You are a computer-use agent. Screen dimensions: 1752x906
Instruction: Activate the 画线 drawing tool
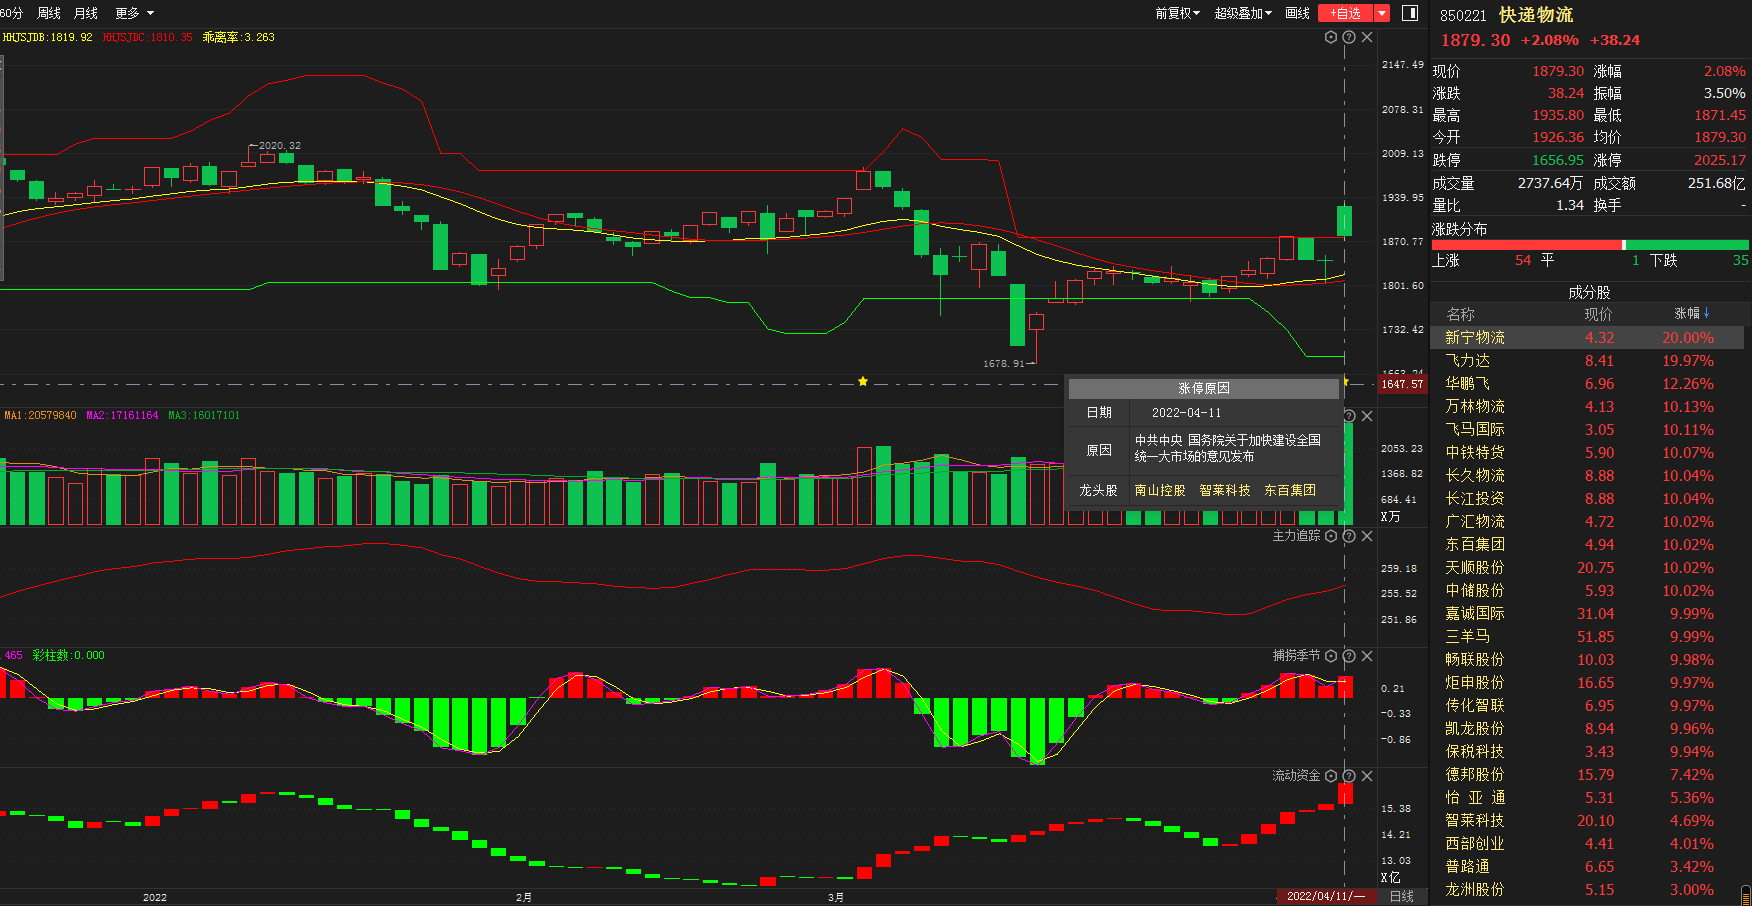pyautogui.click(x=1297, y=13)
